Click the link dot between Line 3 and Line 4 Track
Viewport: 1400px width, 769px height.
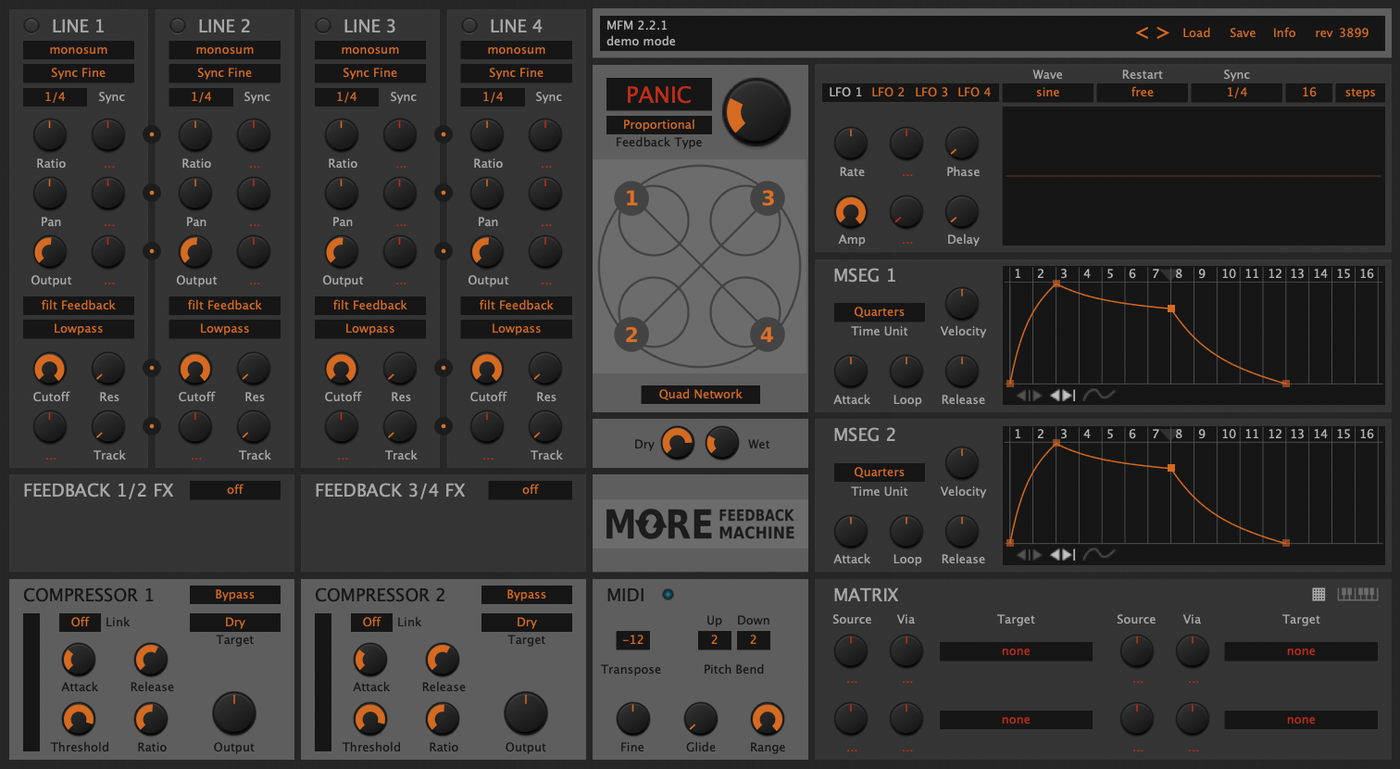444,426
